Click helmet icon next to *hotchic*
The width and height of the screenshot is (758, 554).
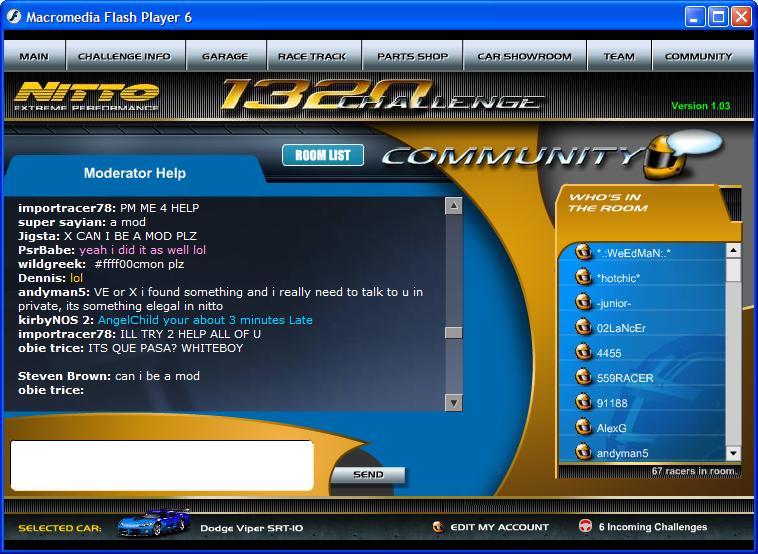pos(583,277)
